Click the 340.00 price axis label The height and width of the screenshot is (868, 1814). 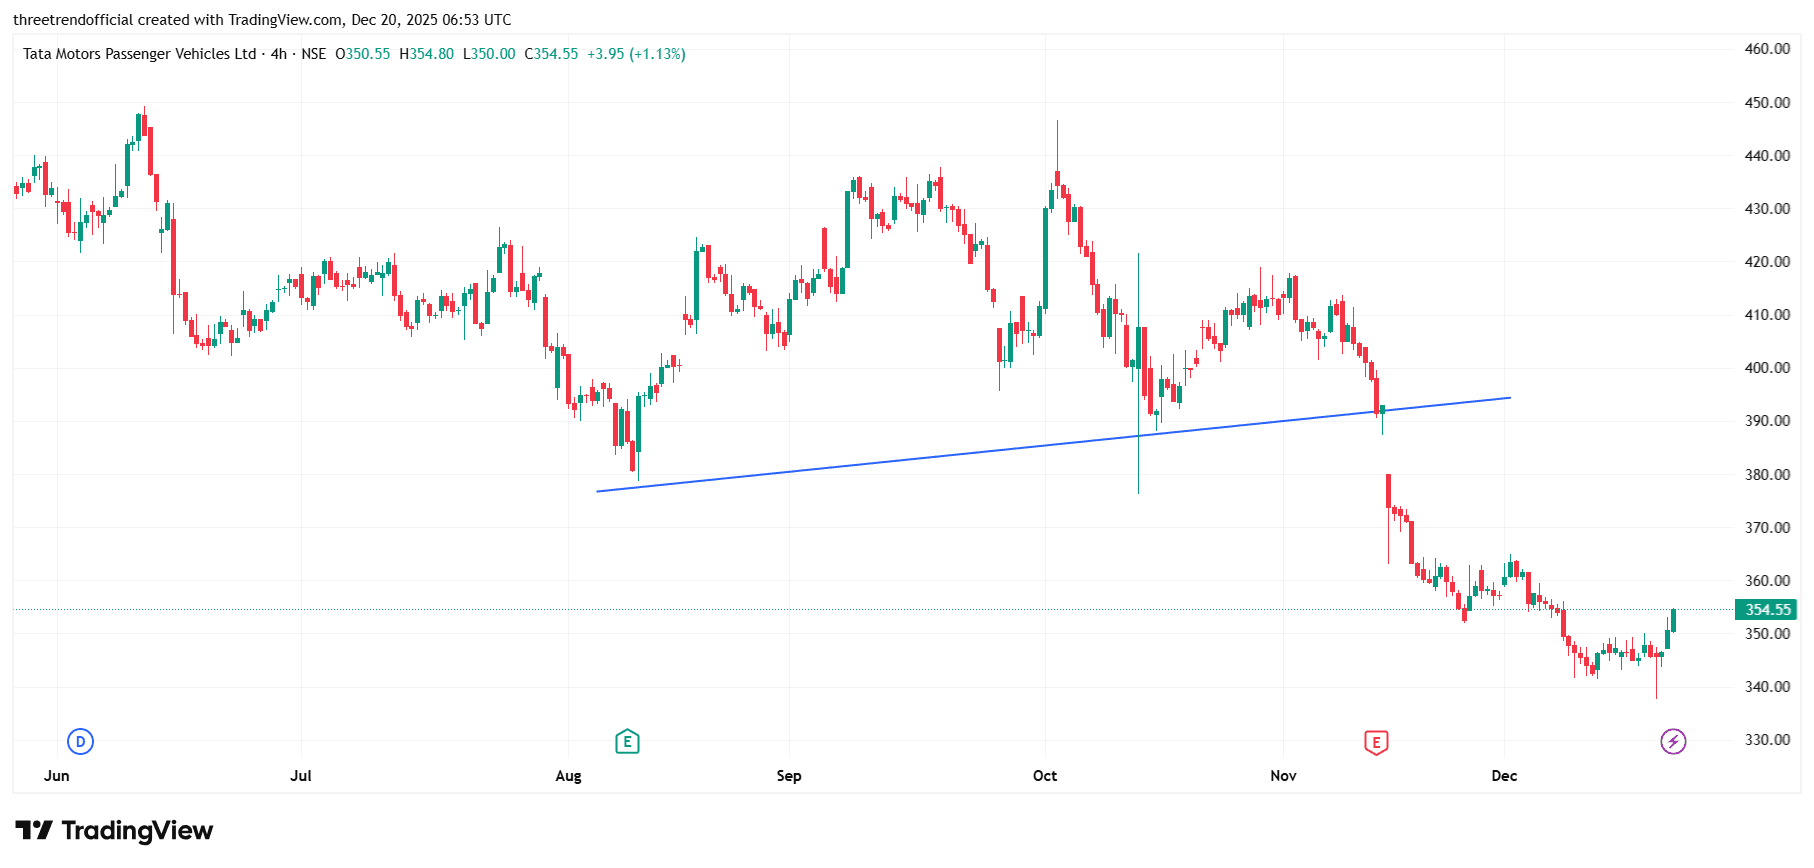pyautogui.click(x=1767, y=687)
